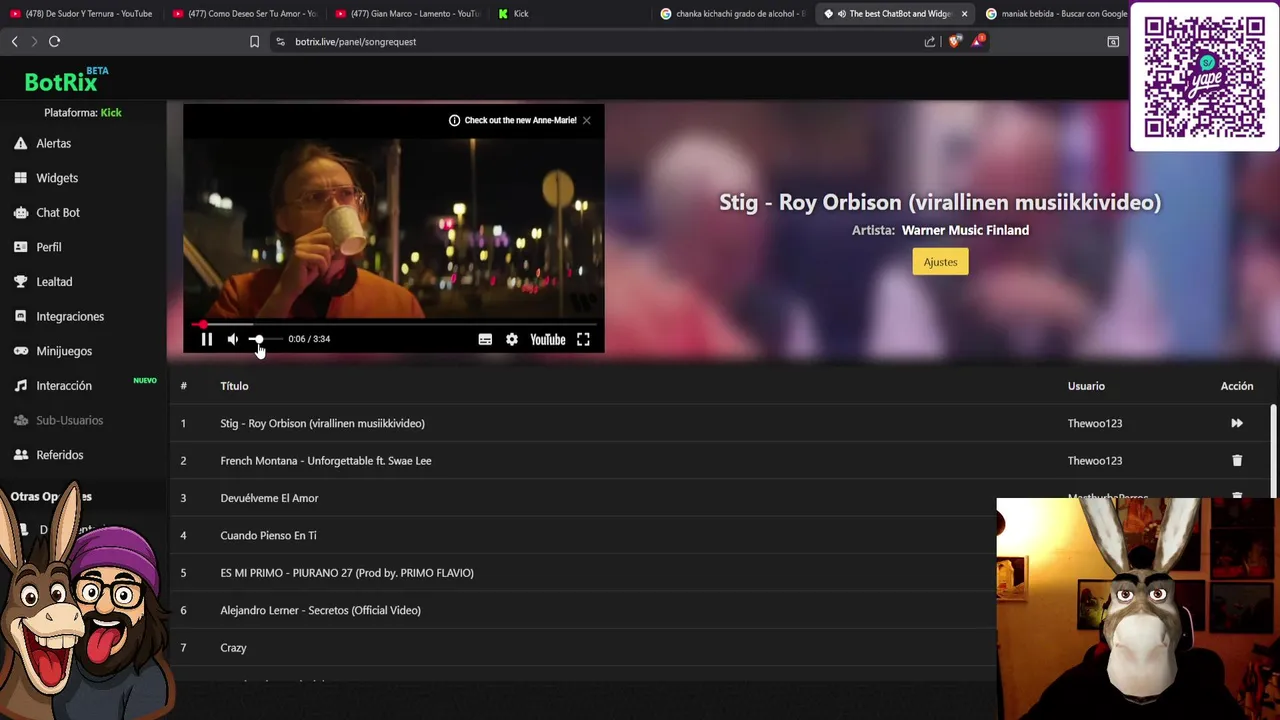Close The best ChatBot tab
Viewport: 1280px width, 720px height.
click(x=964, y=14)
